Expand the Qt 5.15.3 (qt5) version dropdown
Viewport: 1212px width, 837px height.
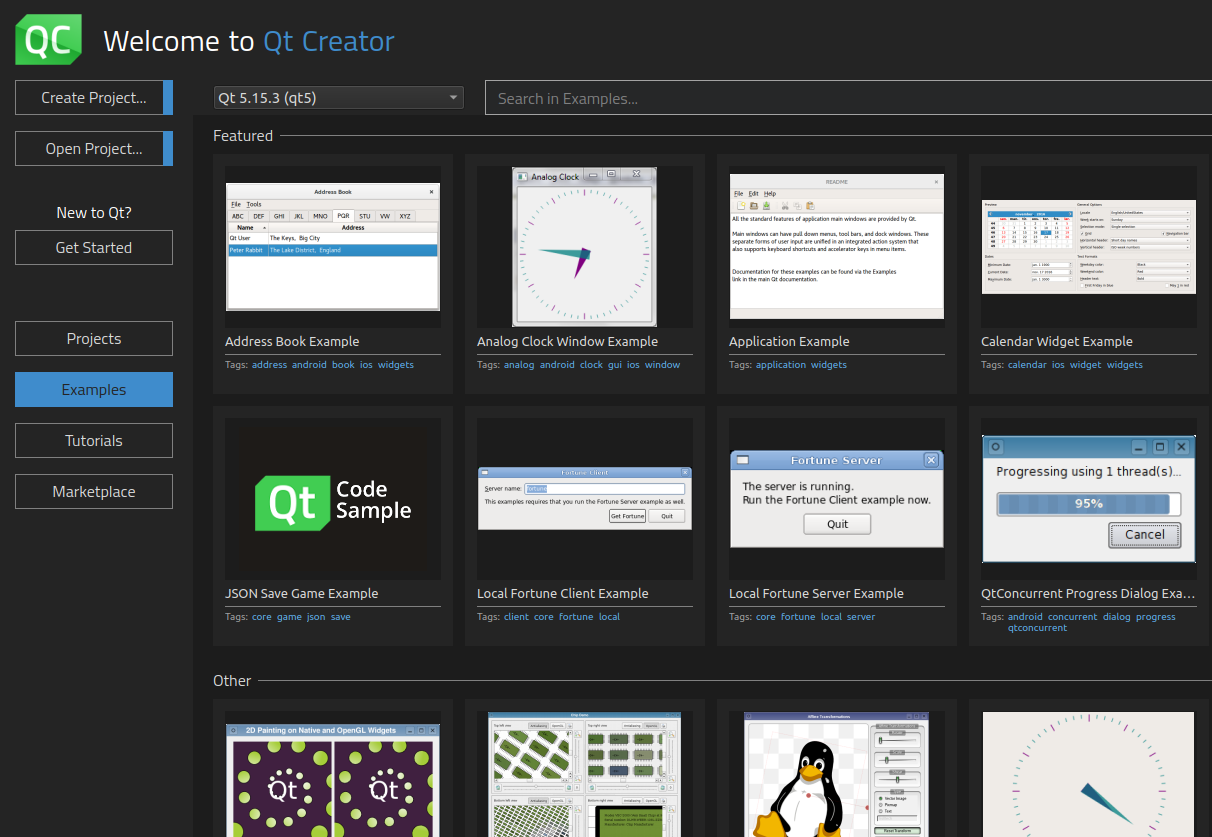pyautogui.click(x=339, y=98)
